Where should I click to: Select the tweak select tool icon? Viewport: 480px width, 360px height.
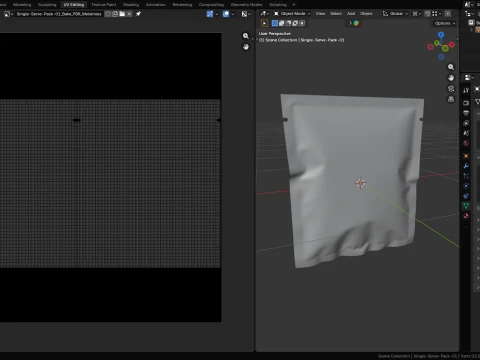[265, 23]
